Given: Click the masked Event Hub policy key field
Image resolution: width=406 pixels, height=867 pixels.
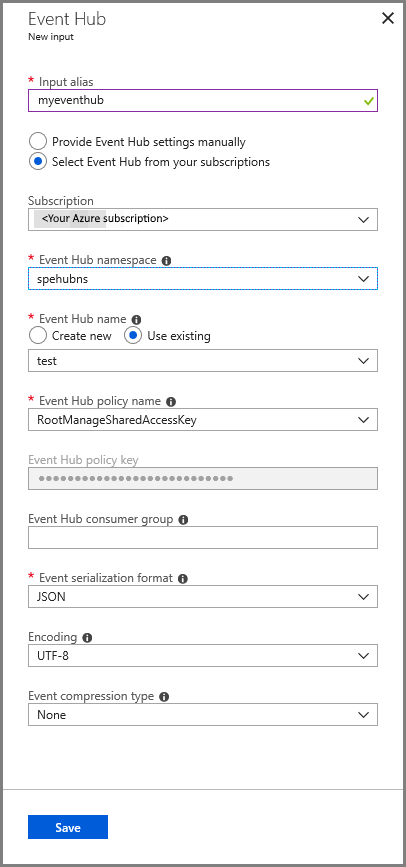Looking at the screenshot, I should tap(202, 478).
